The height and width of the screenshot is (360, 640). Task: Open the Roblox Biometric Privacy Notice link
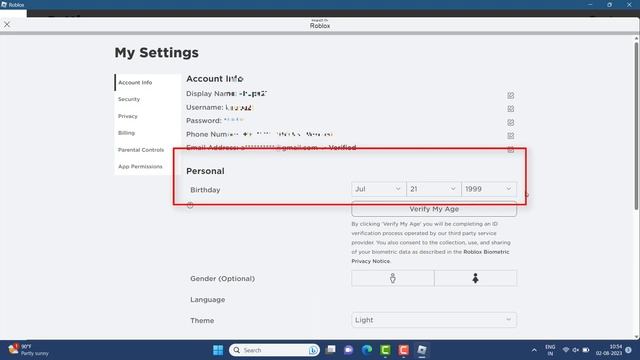430,256
